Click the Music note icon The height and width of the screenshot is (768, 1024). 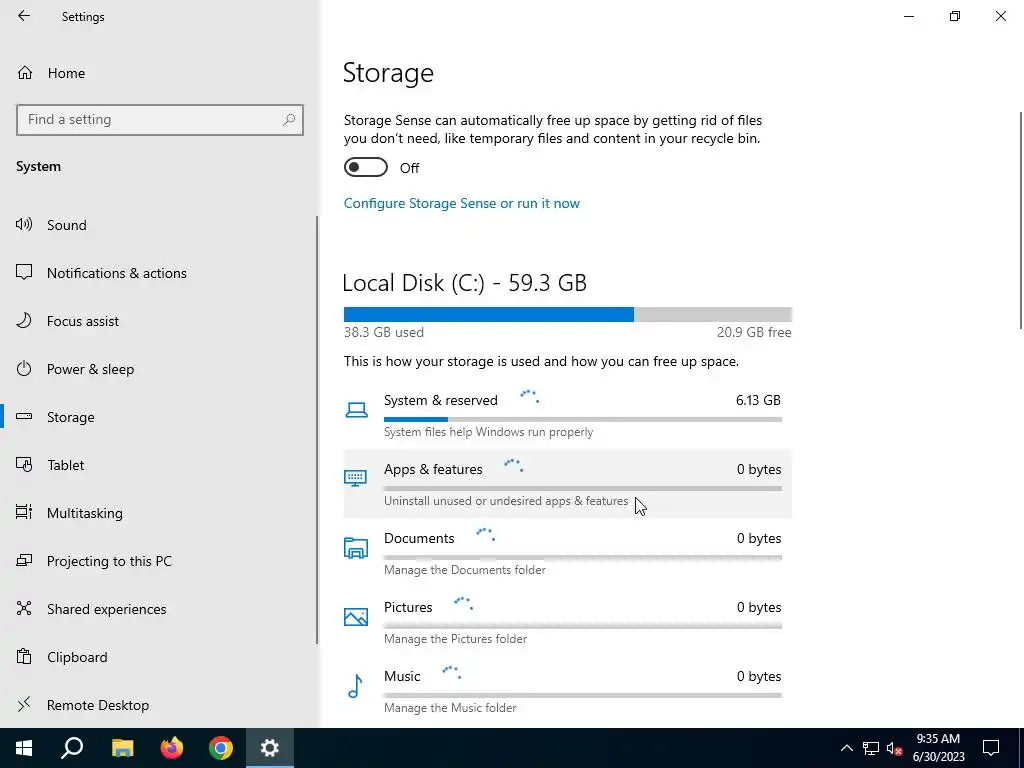click(x=355, y=686)
